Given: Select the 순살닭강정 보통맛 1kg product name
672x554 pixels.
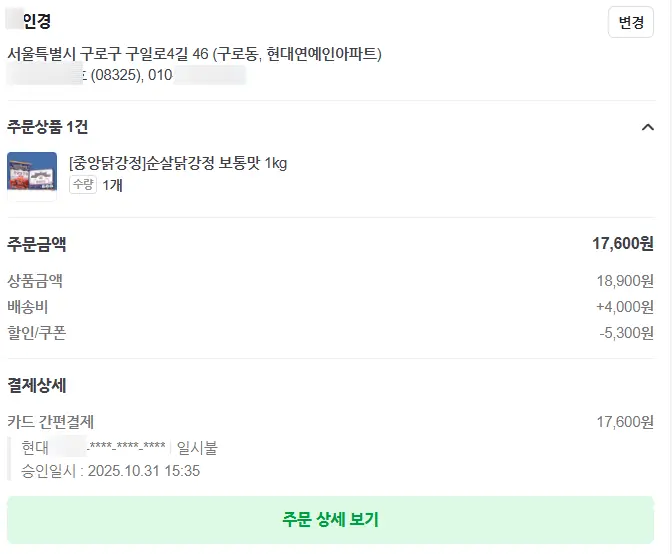Looking at the screenshot, I should tap(178, 163).
